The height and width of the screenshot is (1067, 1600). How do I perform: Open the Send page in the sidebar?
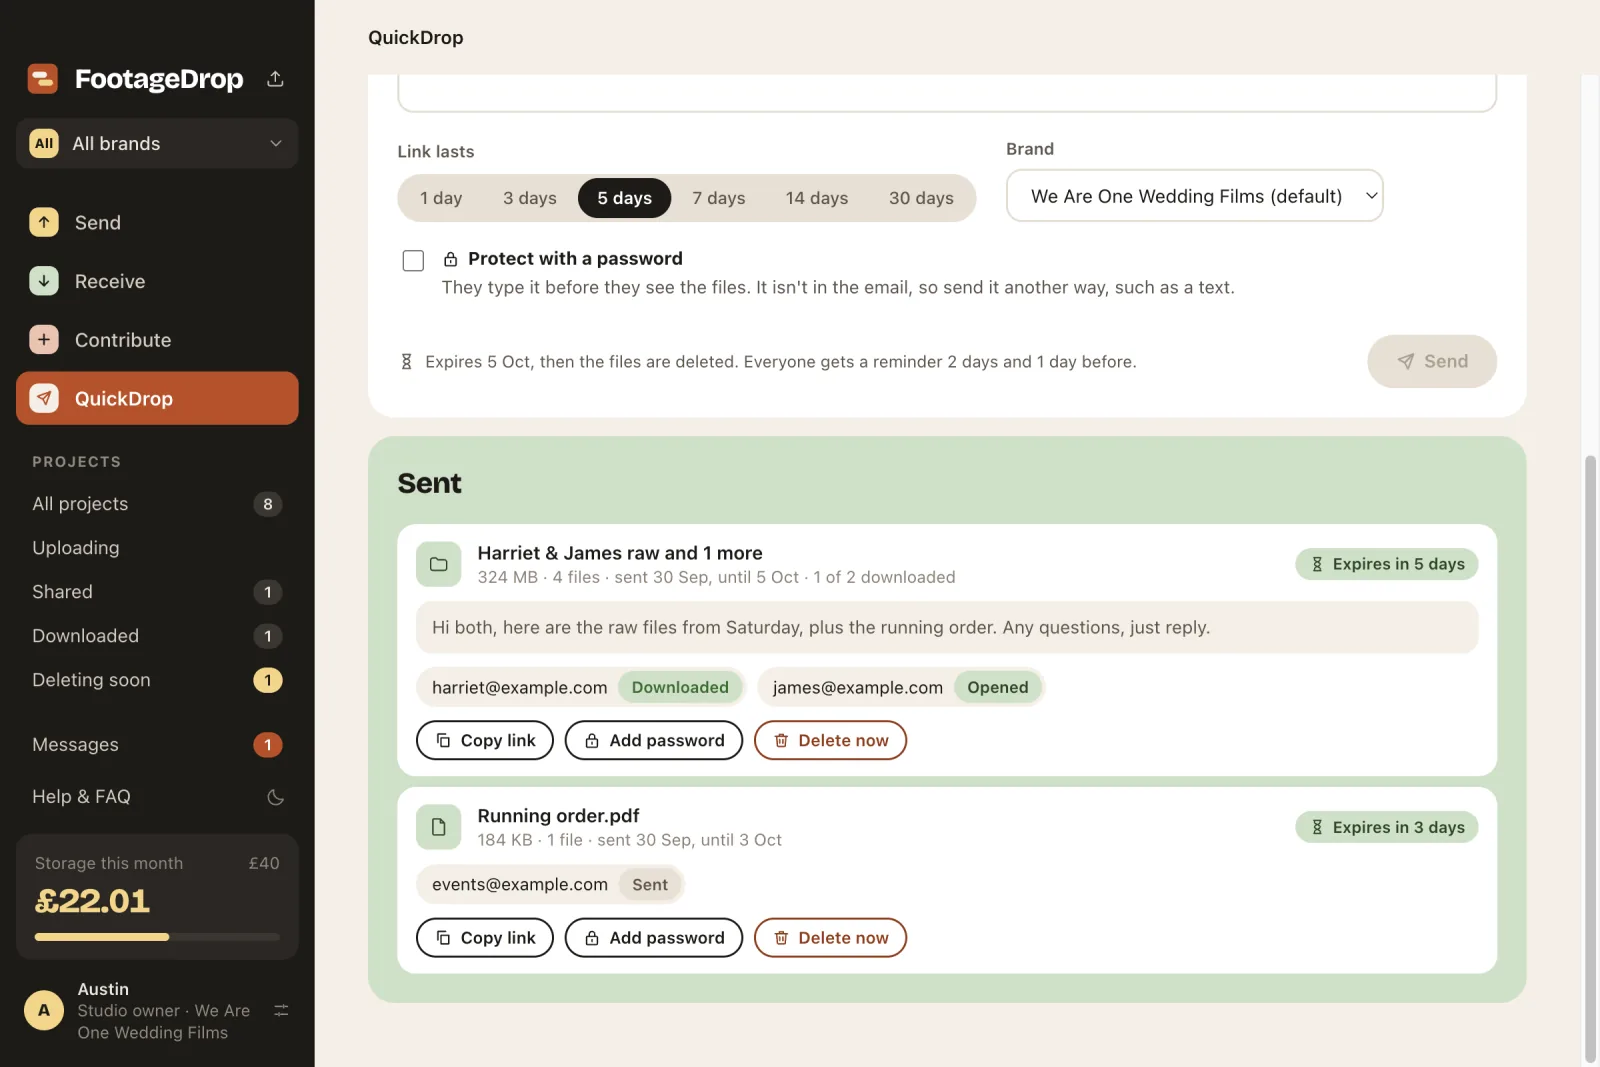point(157,222)
